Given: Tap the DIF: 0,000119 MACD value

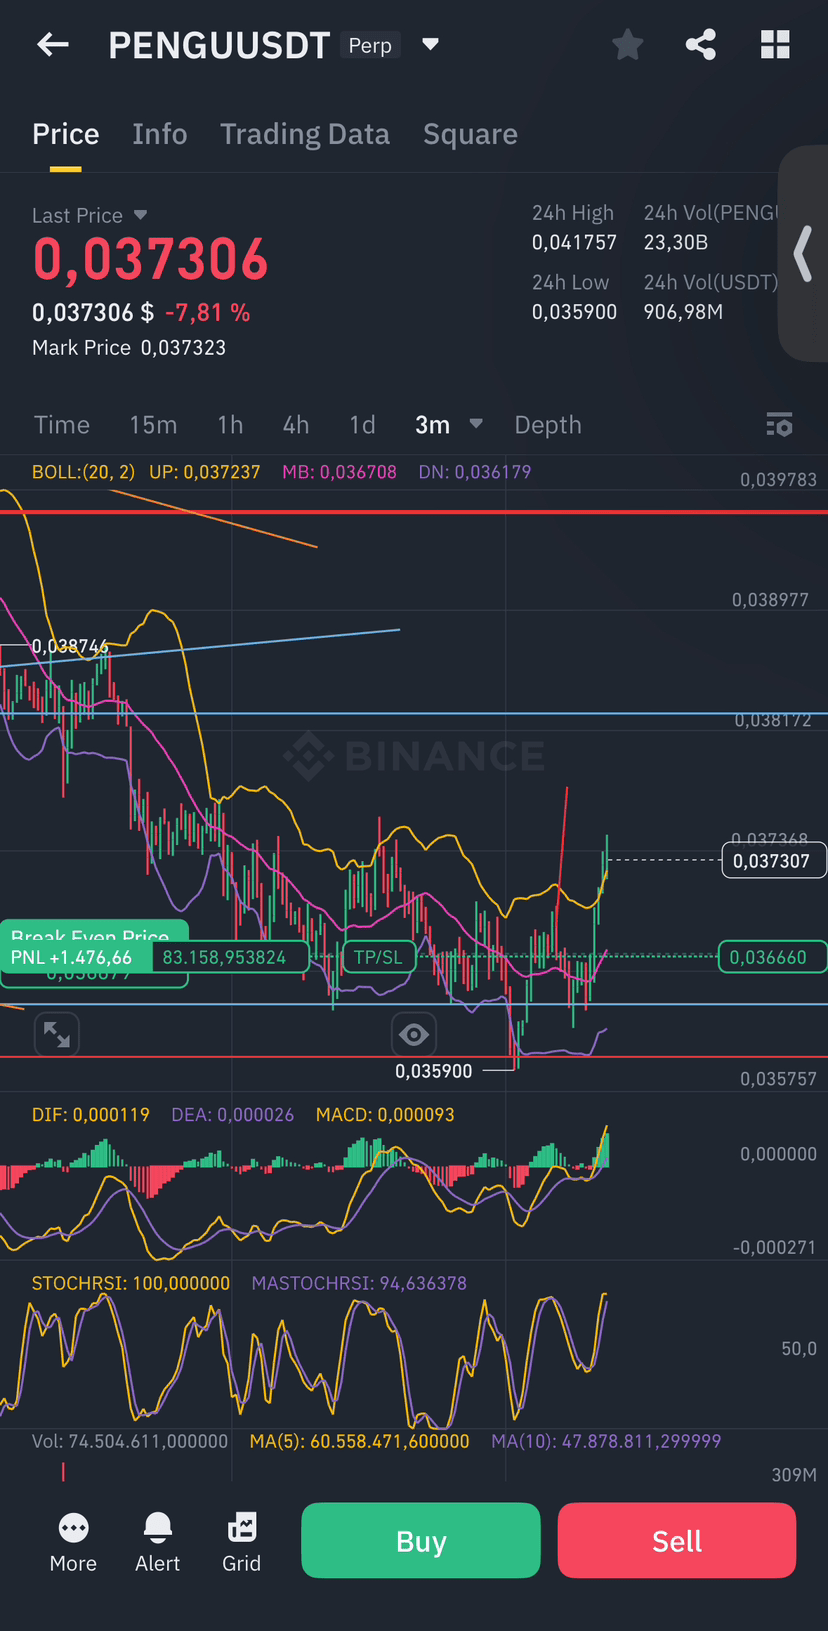Looking at the screenshot, I should [91, 1115].
